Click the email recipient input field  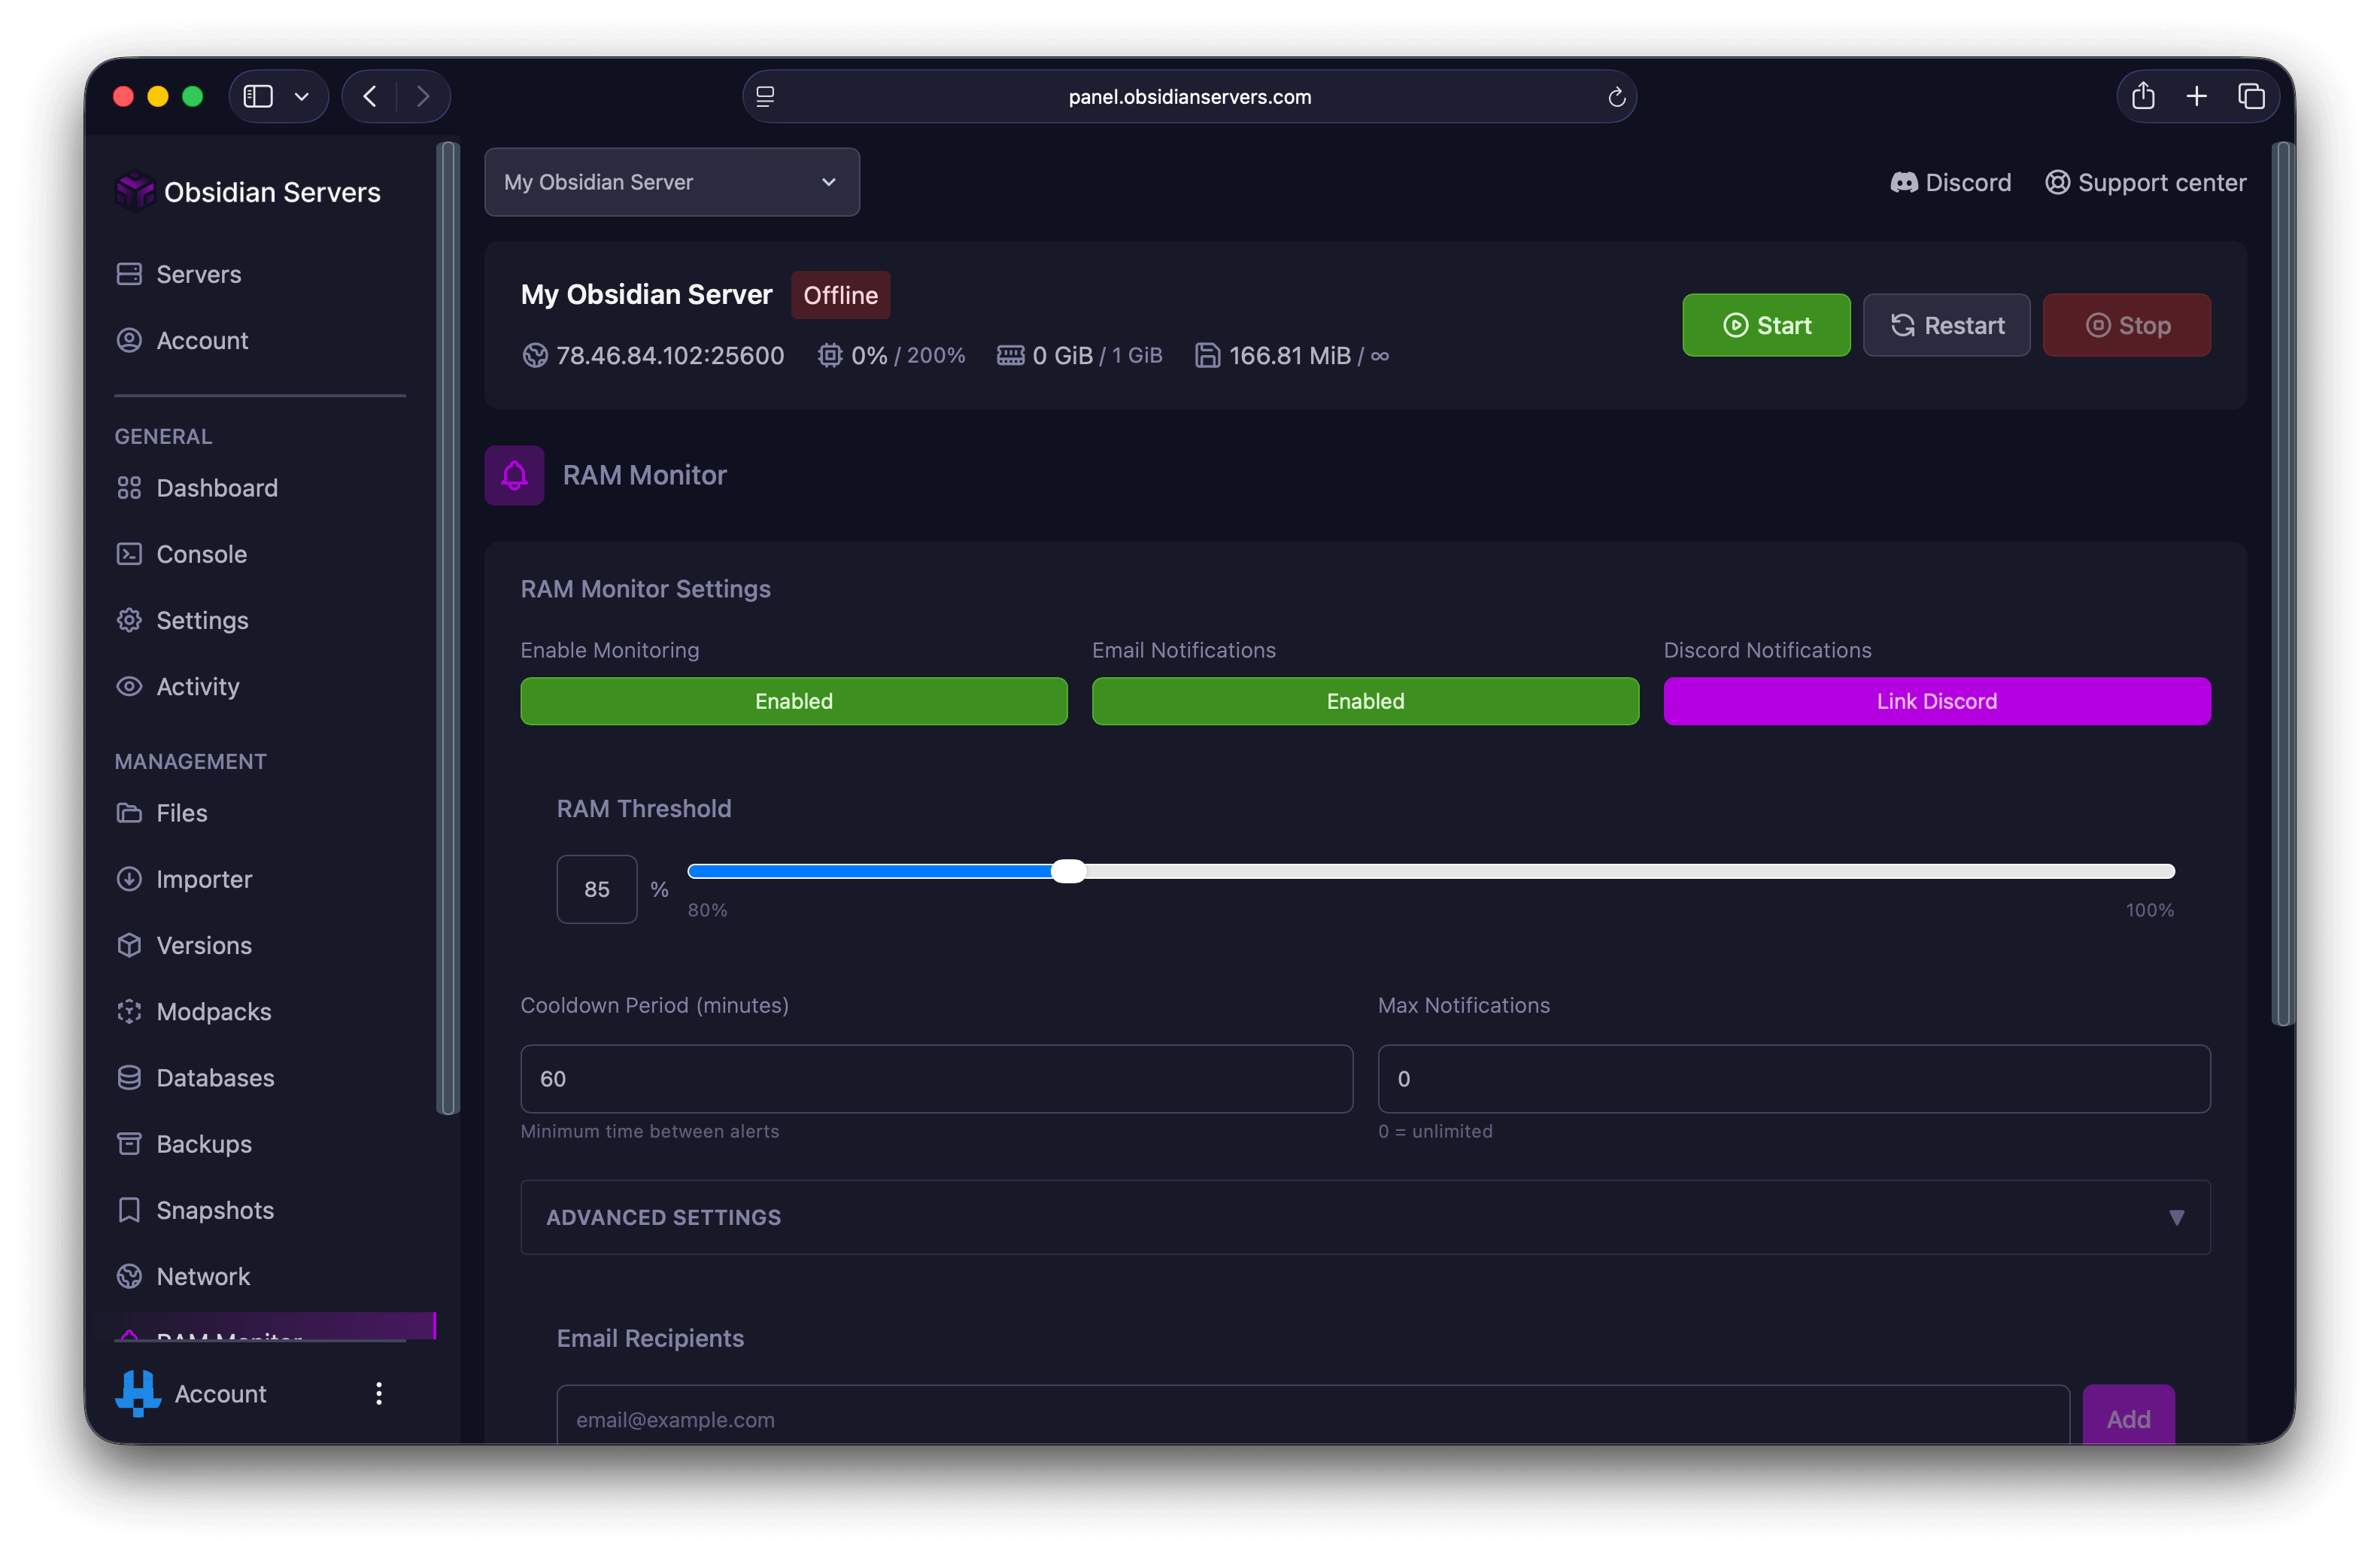click(x=1311, y=1419)
